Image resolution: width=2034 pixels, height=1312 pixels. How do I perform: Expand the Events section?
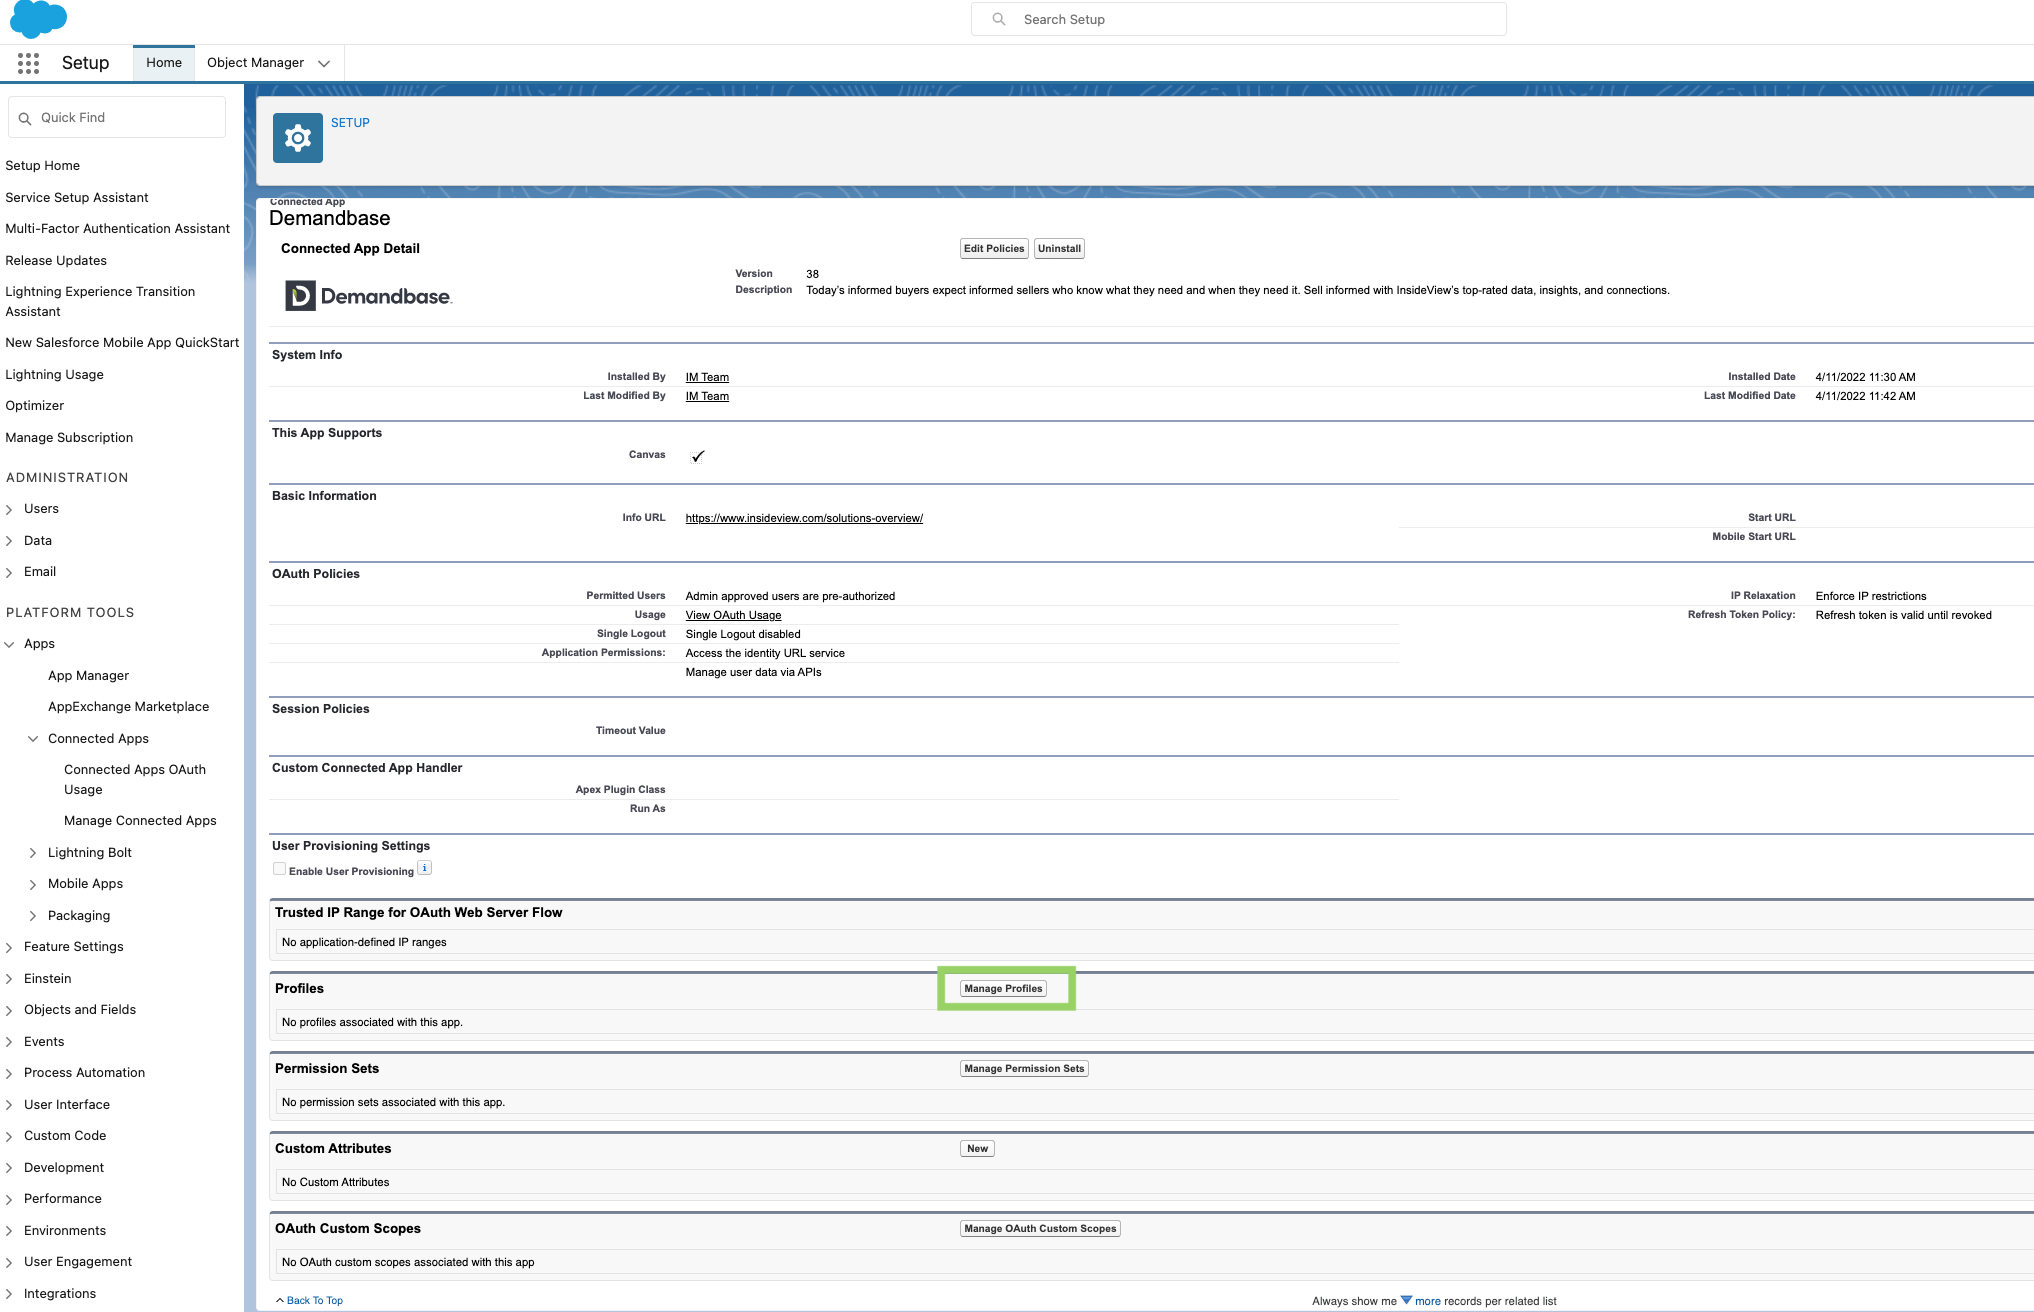pyautogui.click(x=9, y=1043)
